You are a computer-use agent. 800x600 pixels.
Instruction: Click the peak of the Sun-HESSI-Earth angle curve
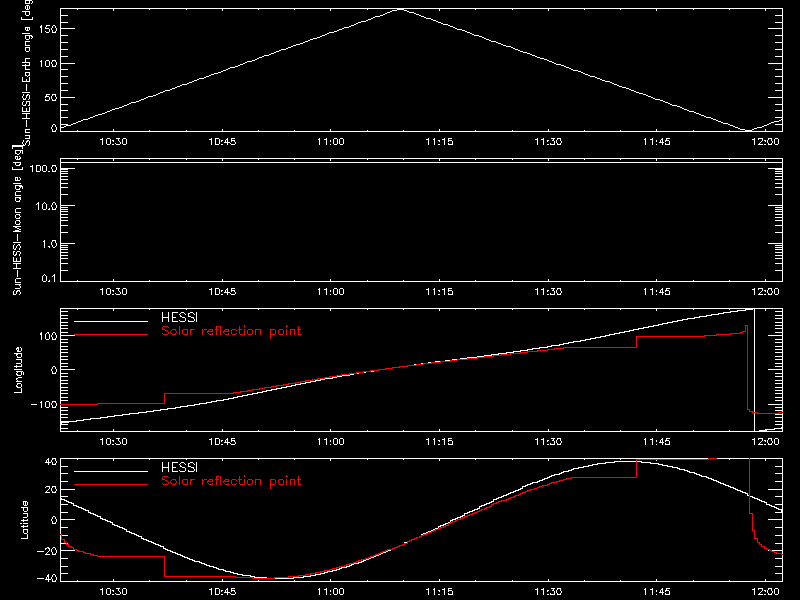coord(400,9)
